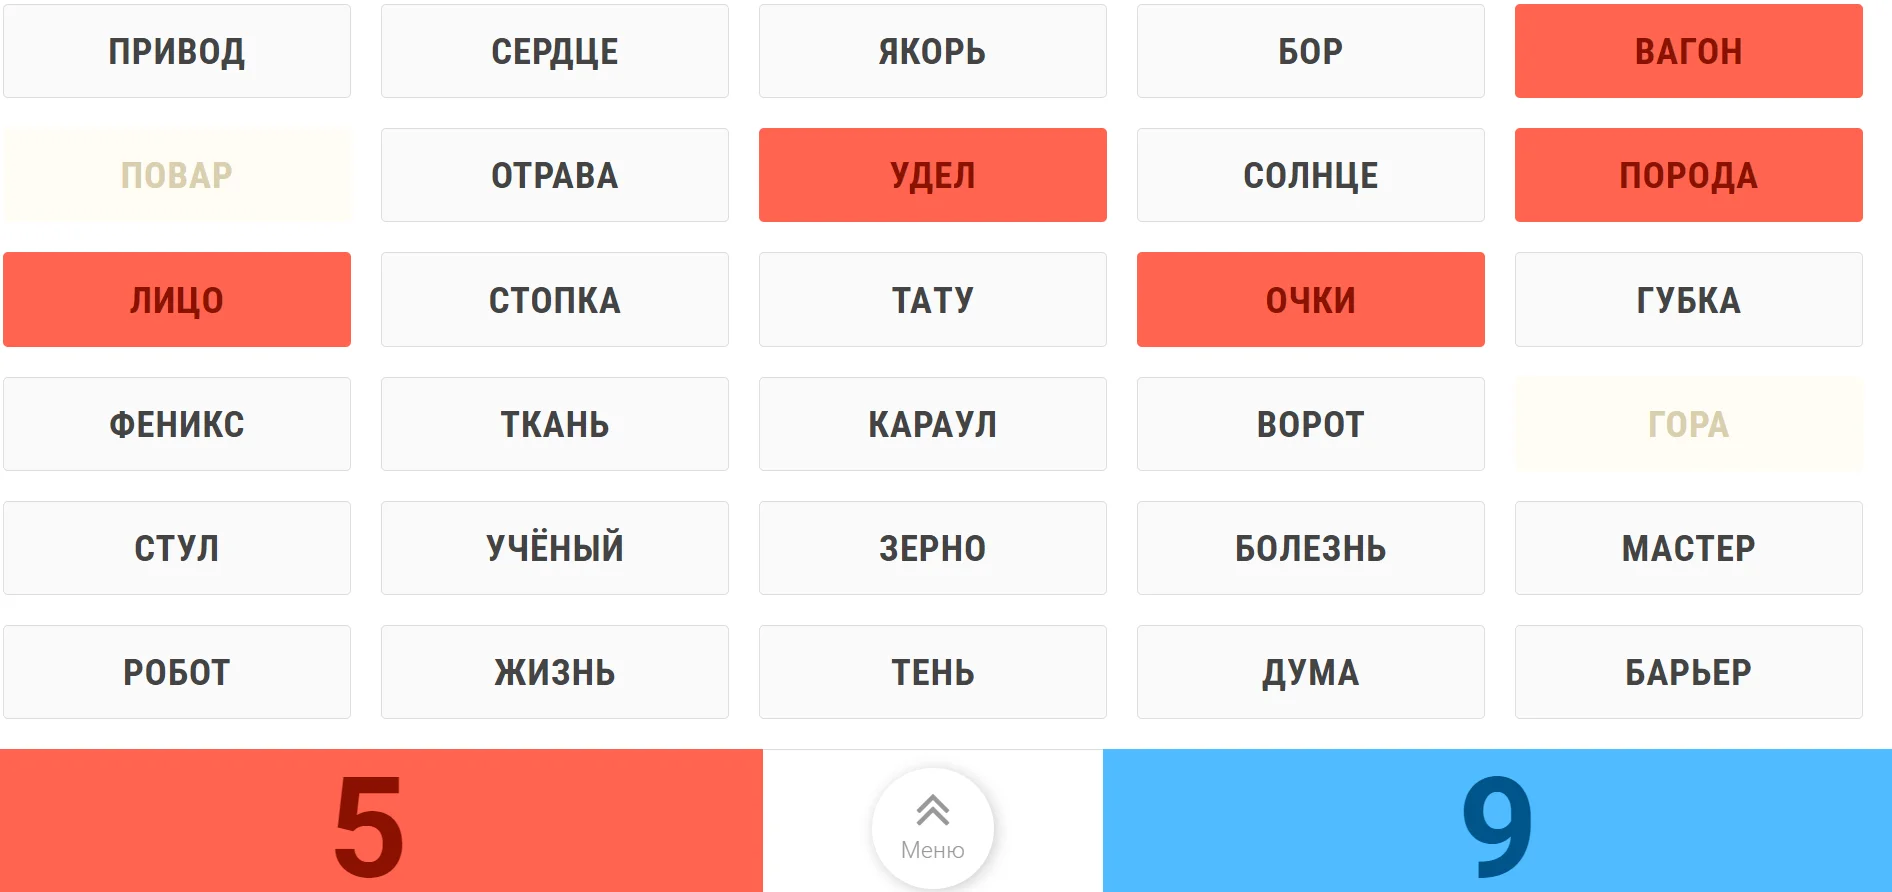Reveal the ТЕНЬ card
Screen dimensions: 1892x892
(932, 672)
